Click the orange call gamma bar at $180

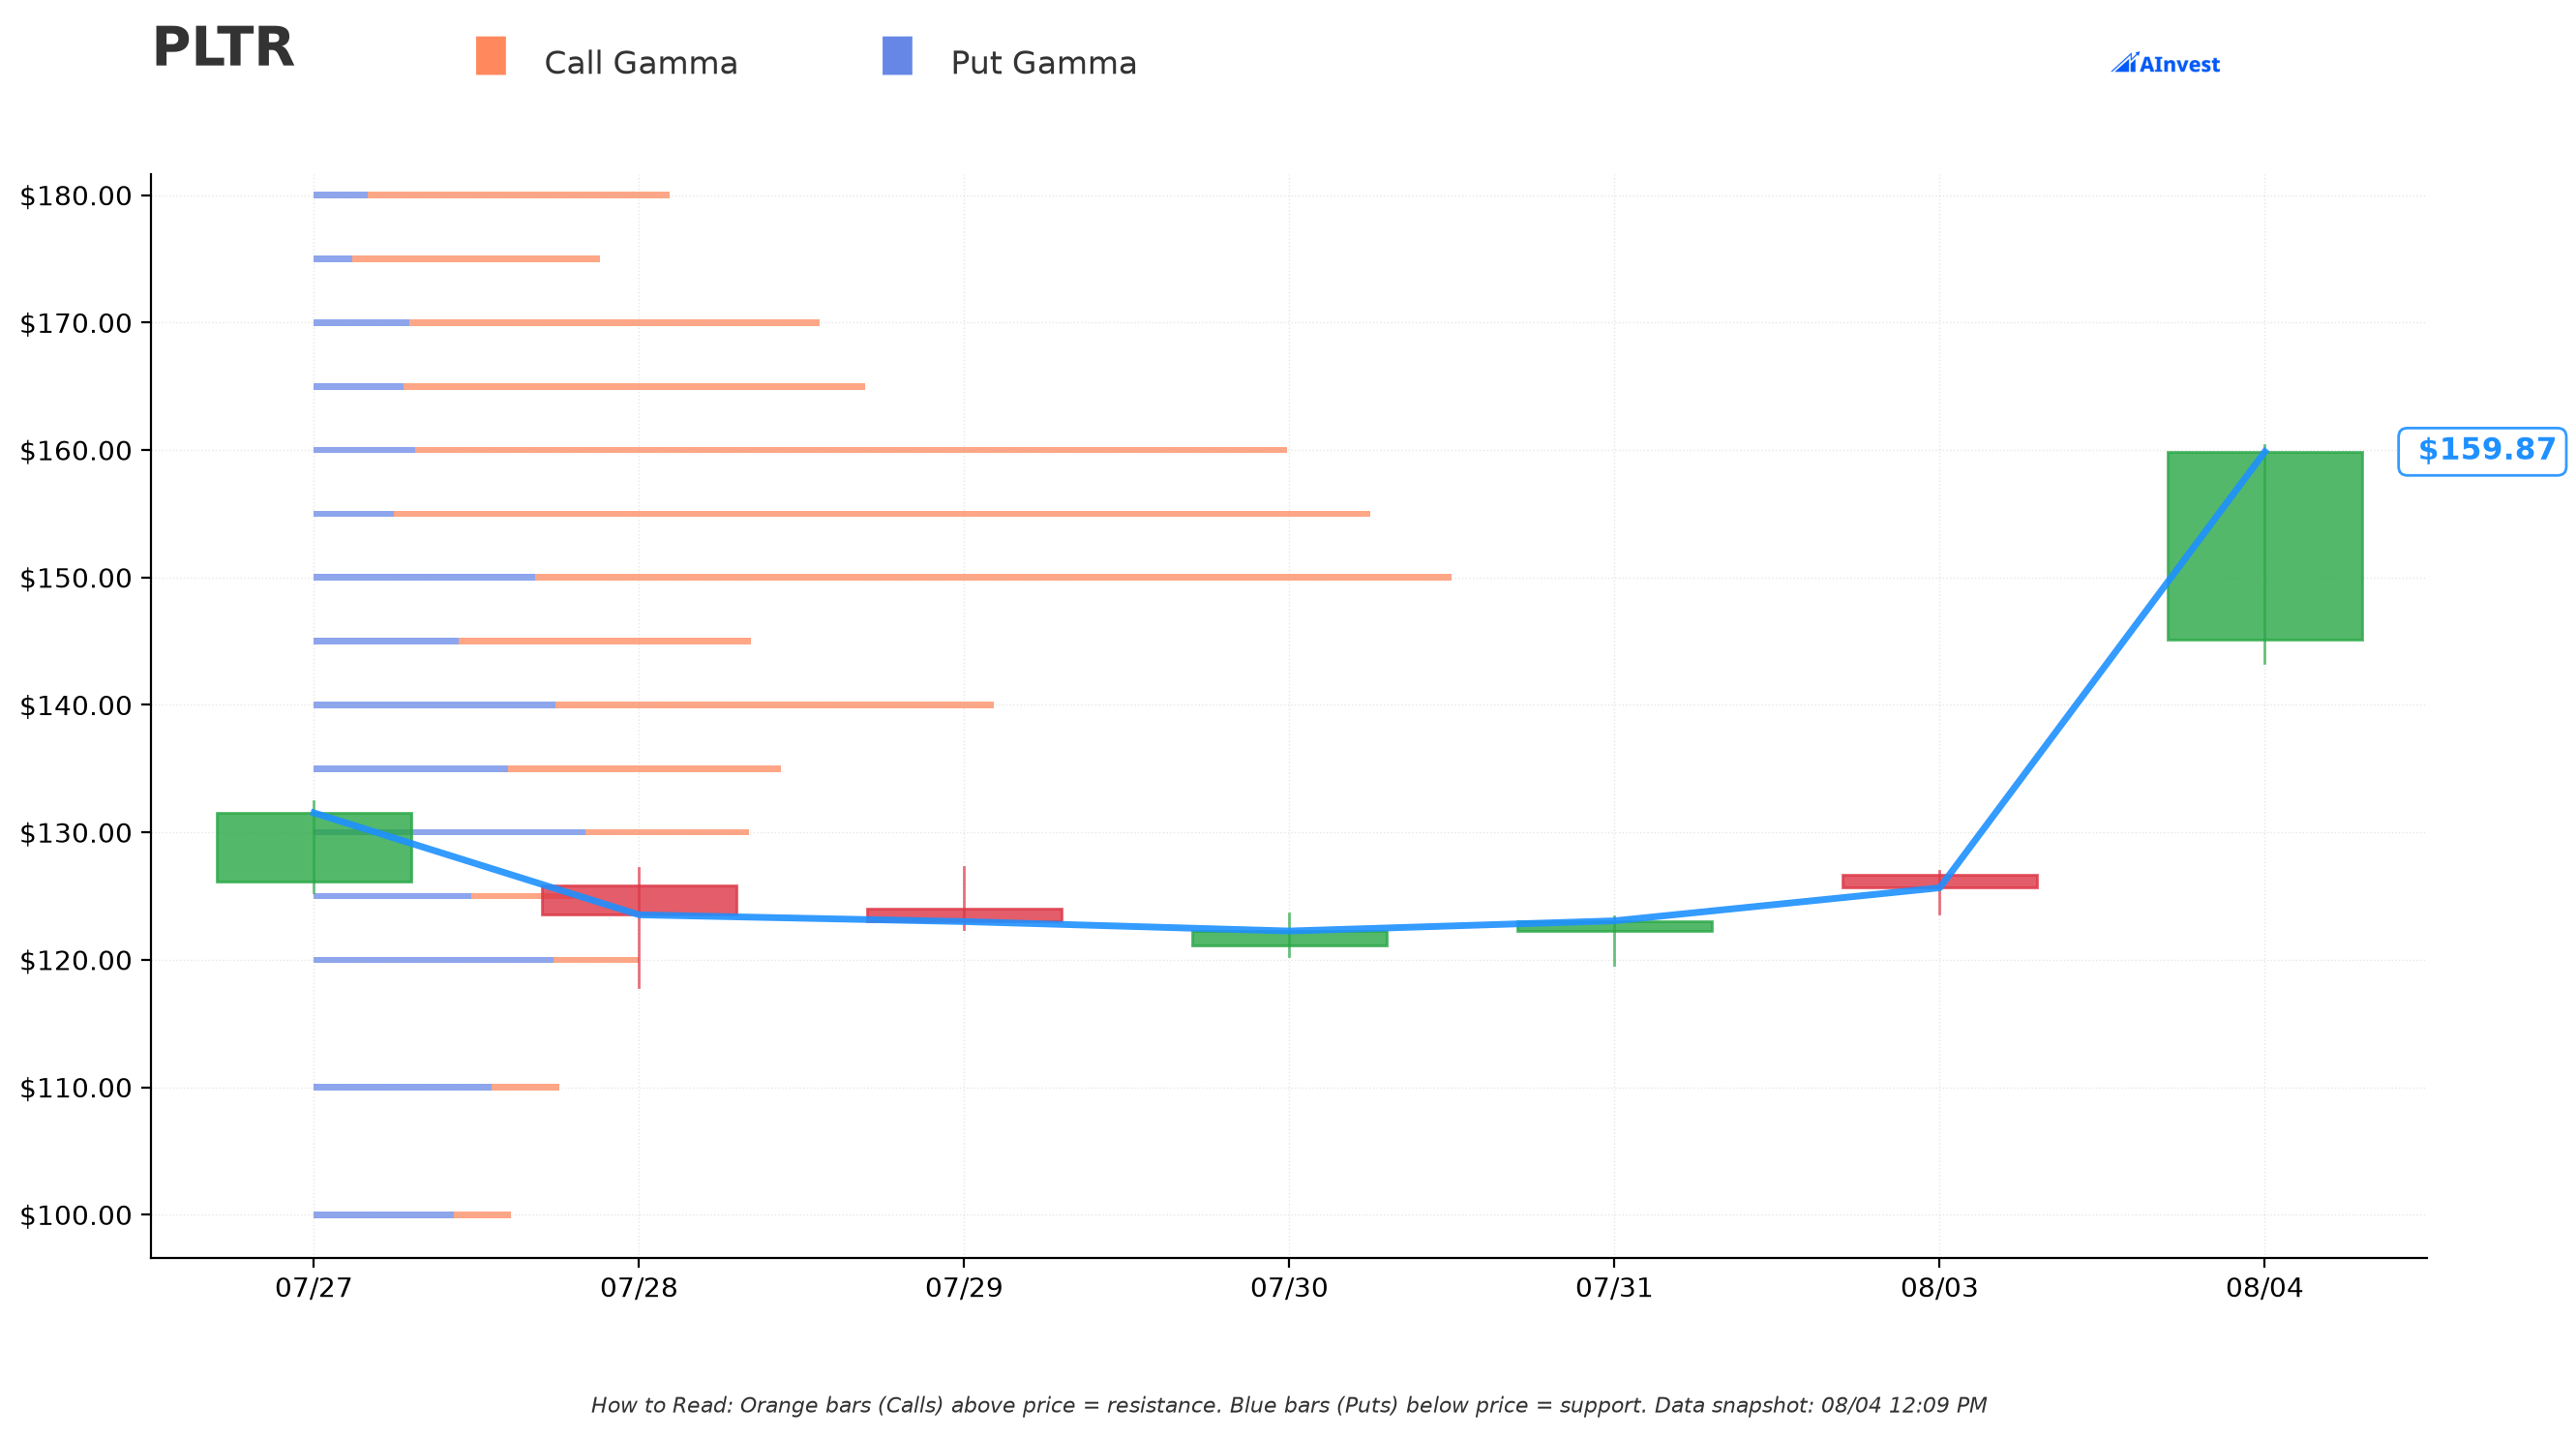tap(518, 195)
